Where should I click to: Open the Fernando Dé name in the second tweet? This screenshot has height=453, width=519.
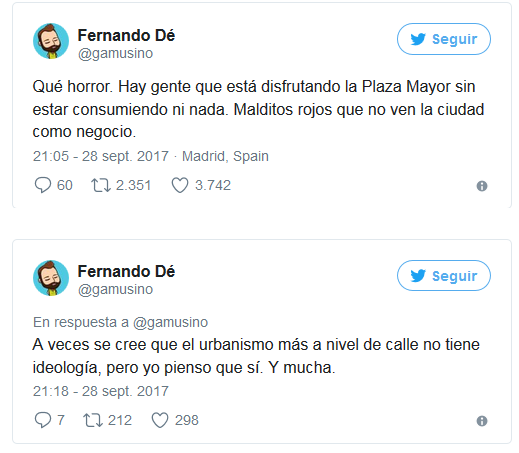(126, 271)
